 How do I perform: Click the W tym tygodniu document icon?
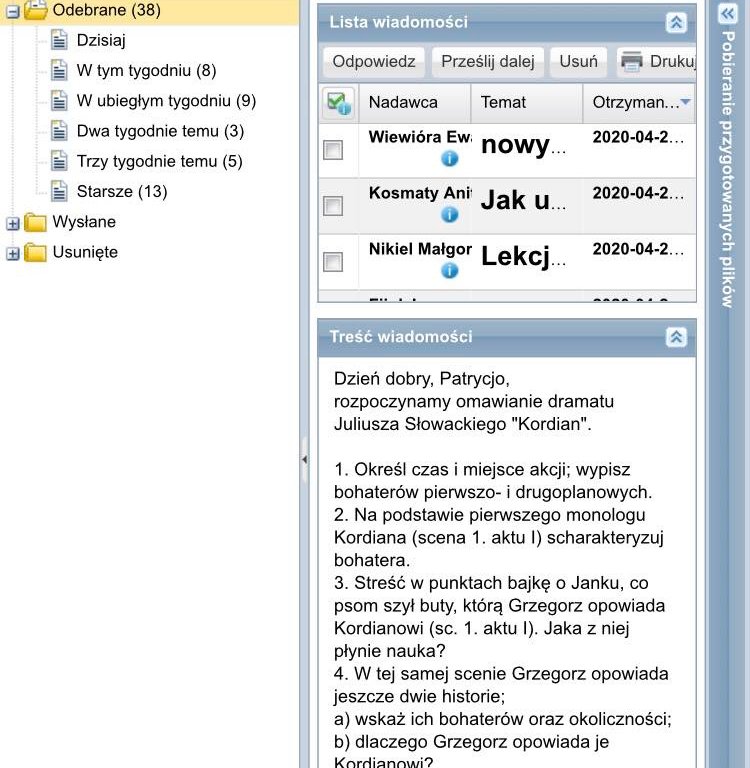coord(59,71)
